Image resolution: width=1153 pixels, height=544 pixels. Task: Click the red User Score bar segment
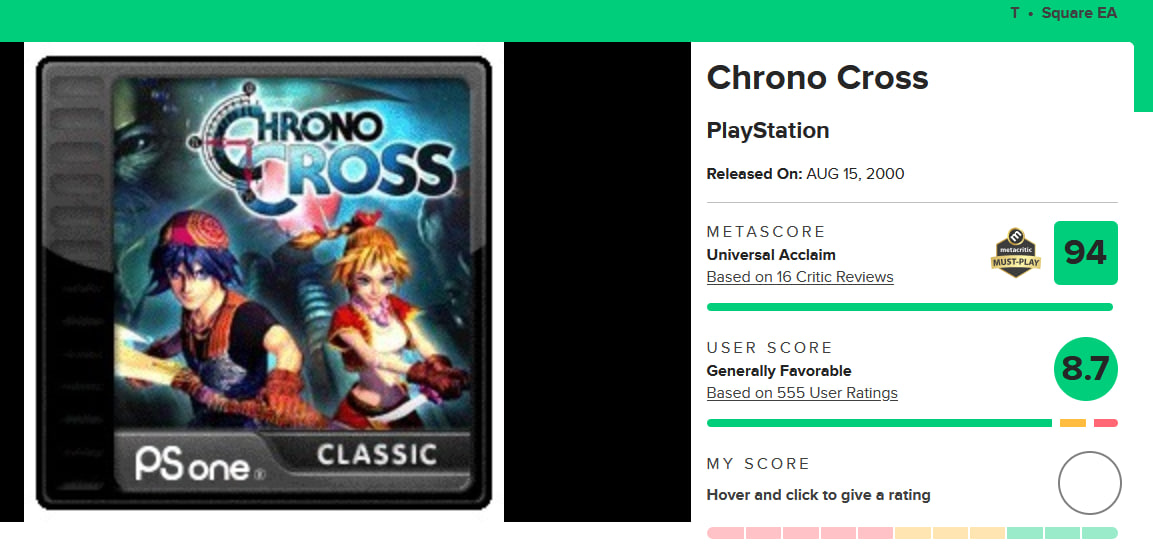[1105, 423]
